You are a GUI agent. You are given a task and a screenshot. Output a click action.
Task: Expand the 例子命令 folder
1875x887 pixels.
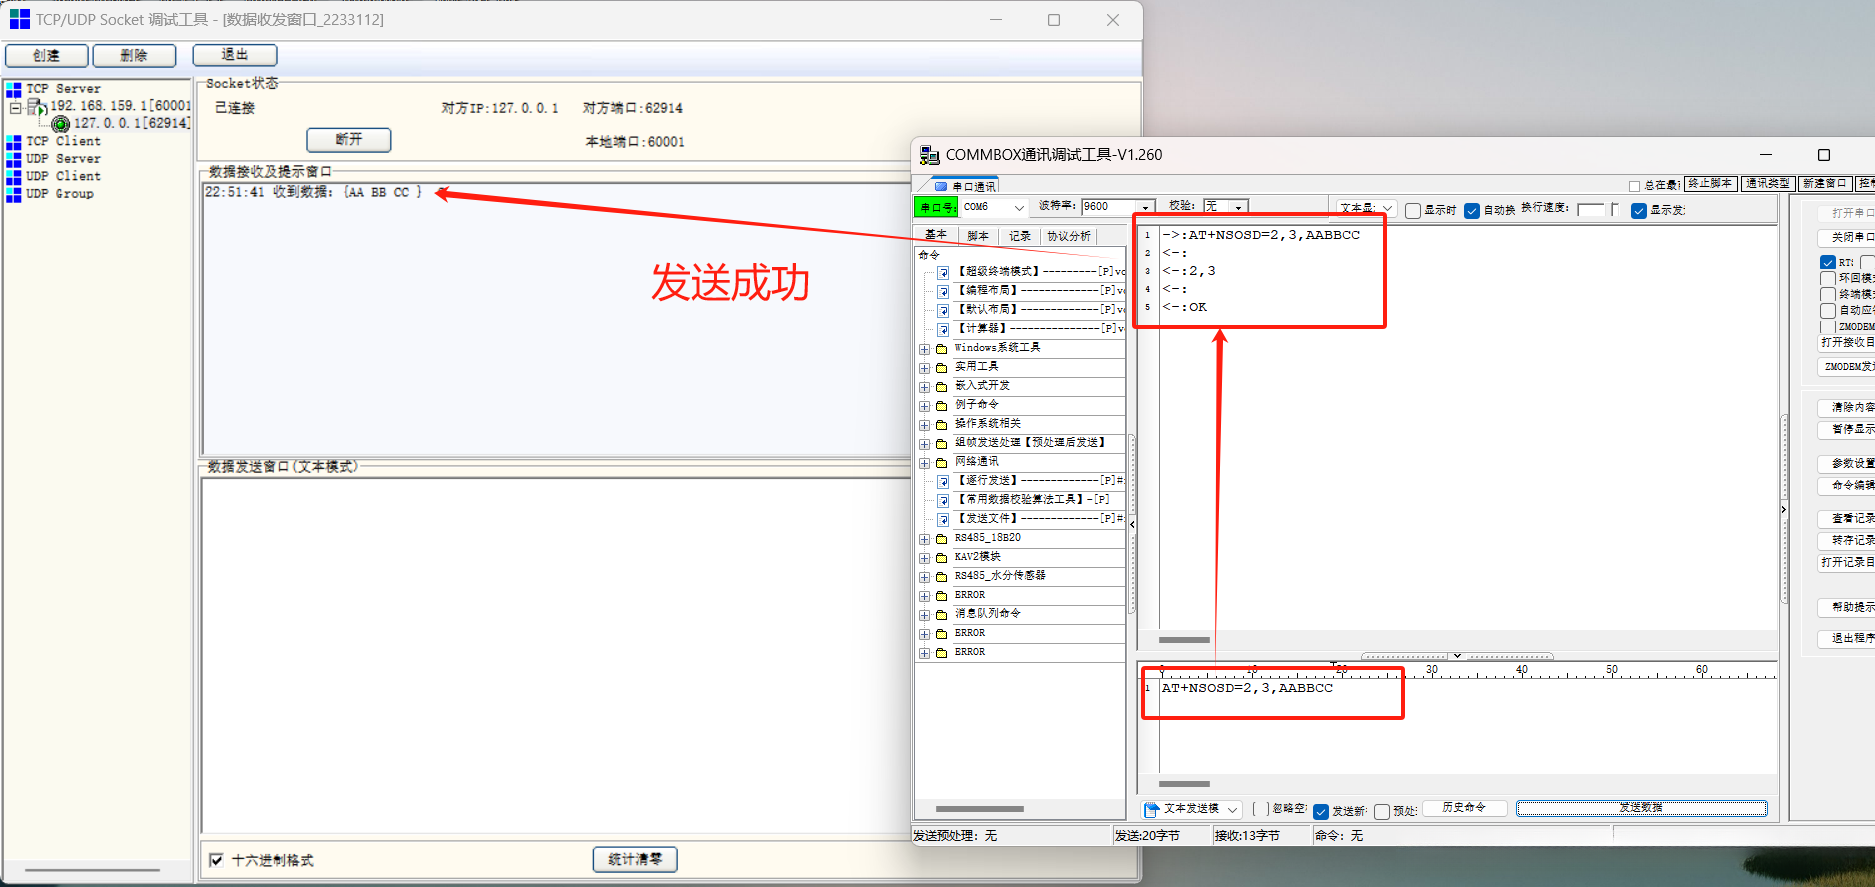pos(925,406)
